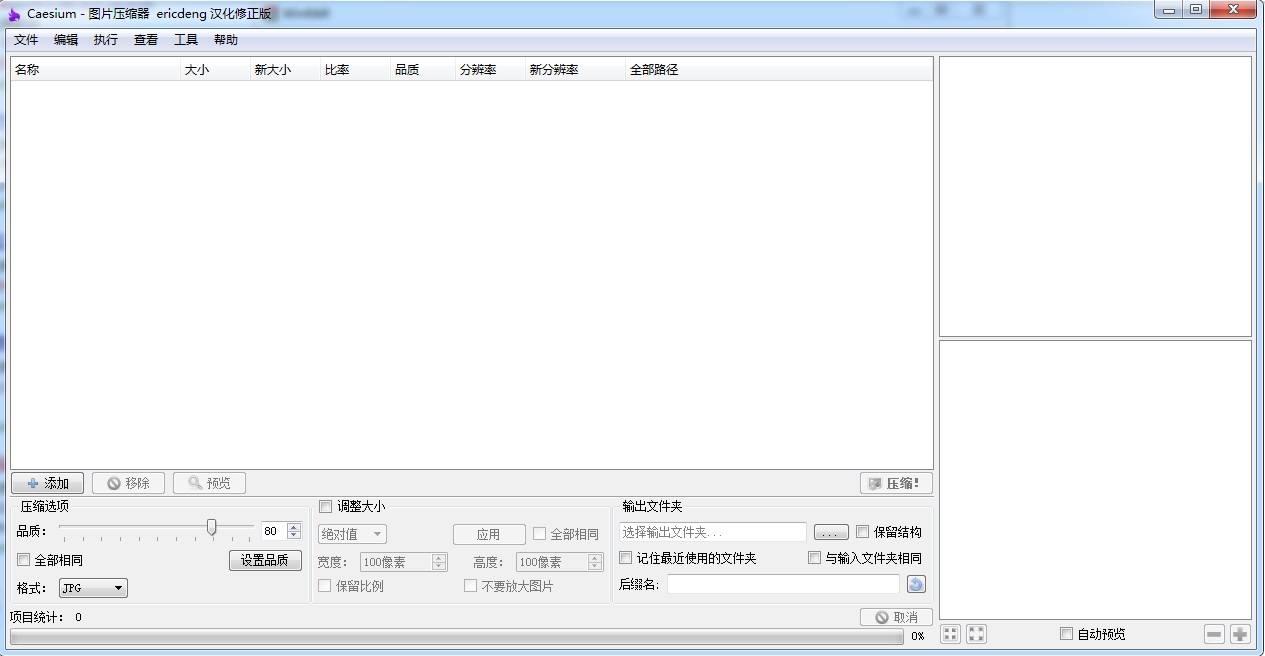This screenshot has width=1265, height=656.
Task: Zoom in preview with plus icon
Action: (x=1240, y=634)
